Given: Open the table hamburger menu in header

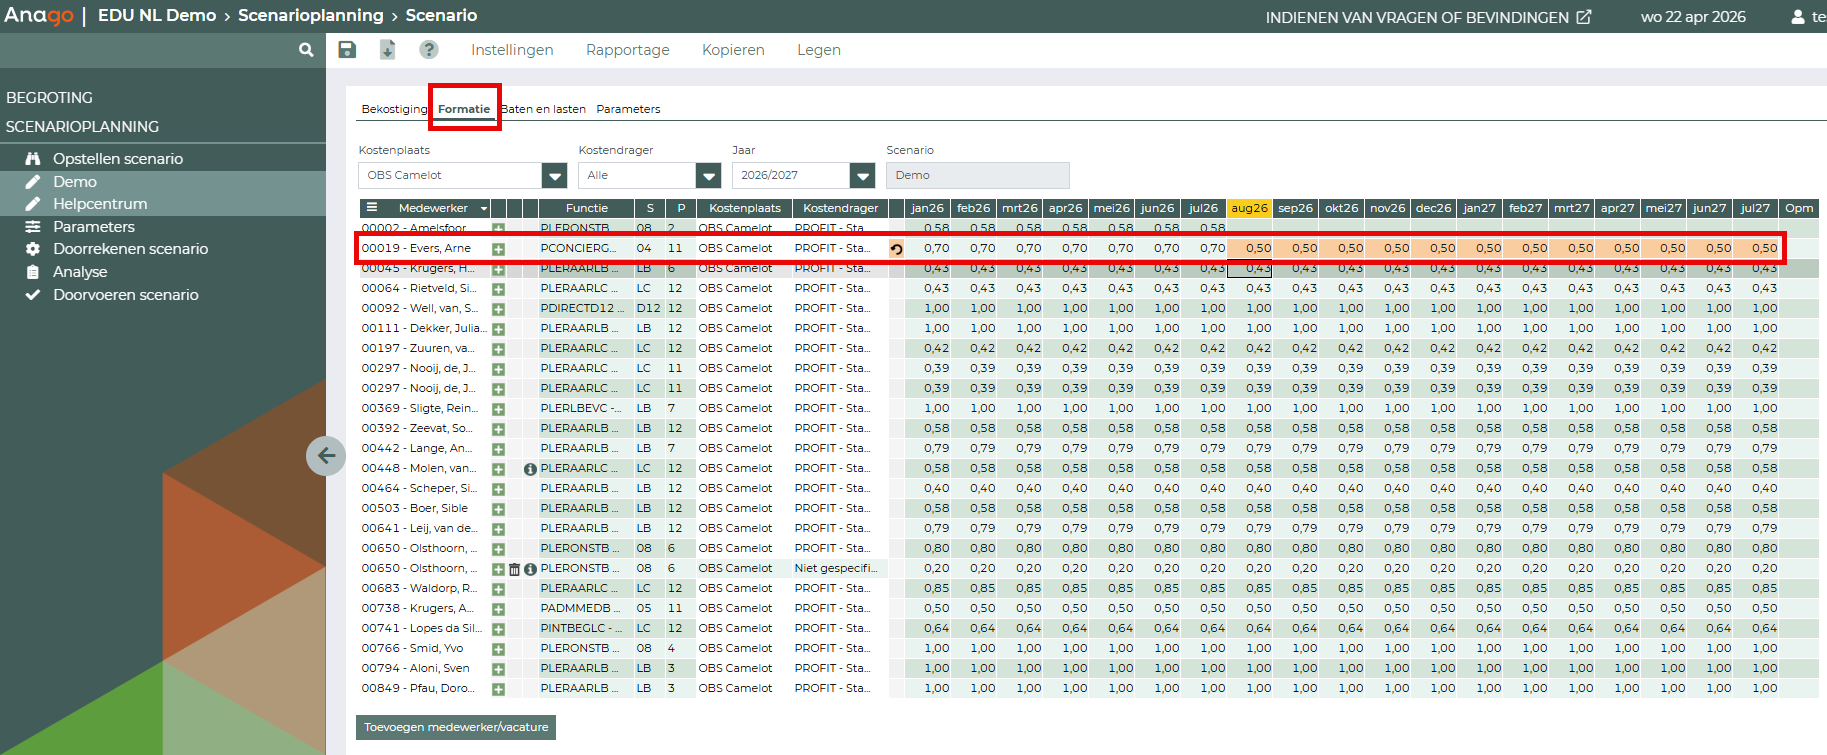Looking at the screenshot, I should [x=372, y=208].
